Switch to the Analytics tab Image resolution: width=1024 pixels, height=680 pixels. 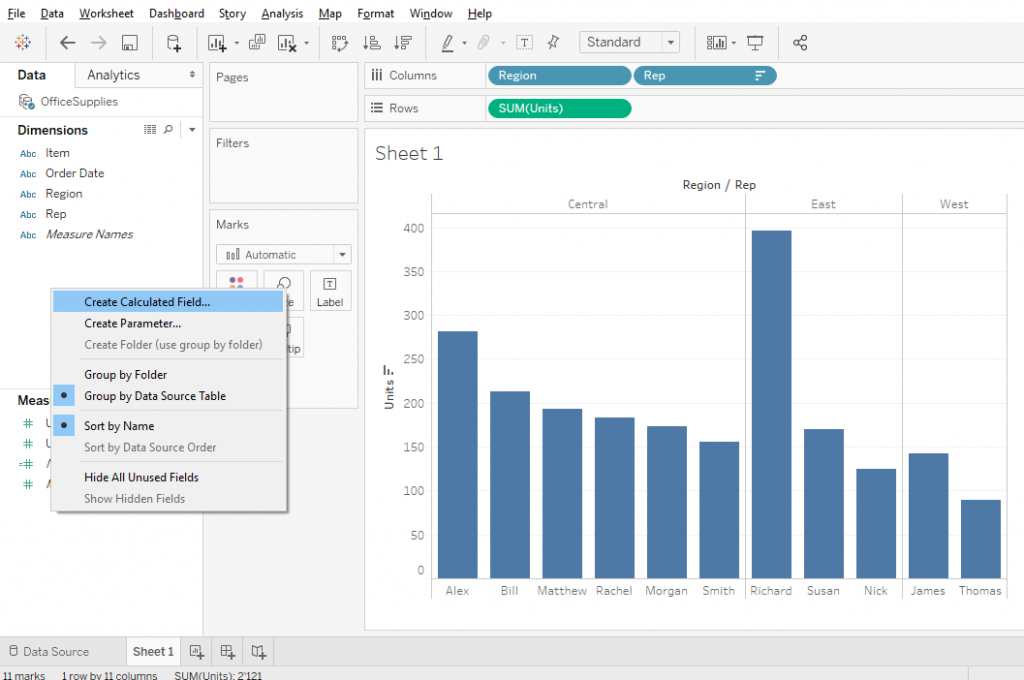pyautogui.click(x=113, y=75)
